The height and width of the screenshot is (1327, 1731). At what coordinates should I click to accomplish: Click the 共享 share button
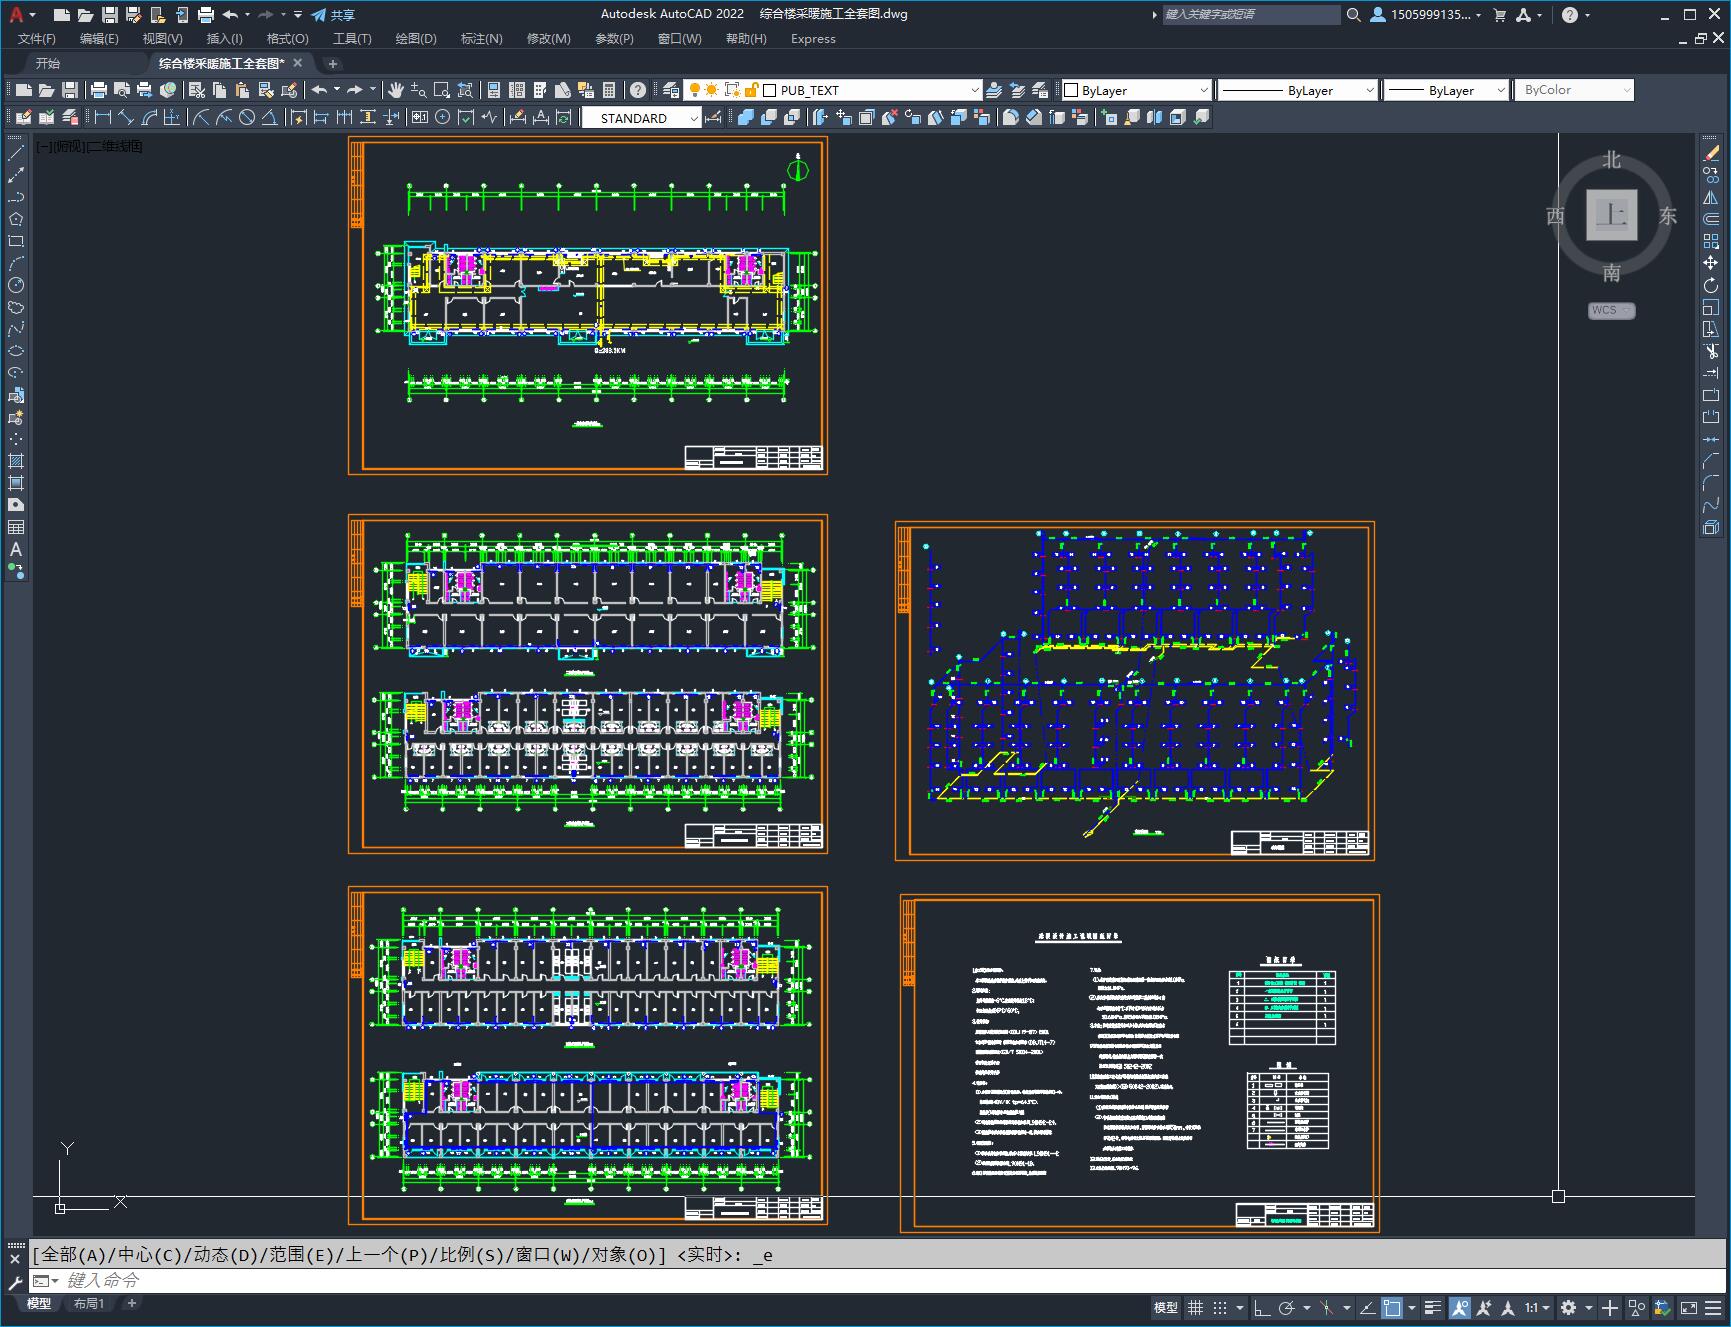333,15
